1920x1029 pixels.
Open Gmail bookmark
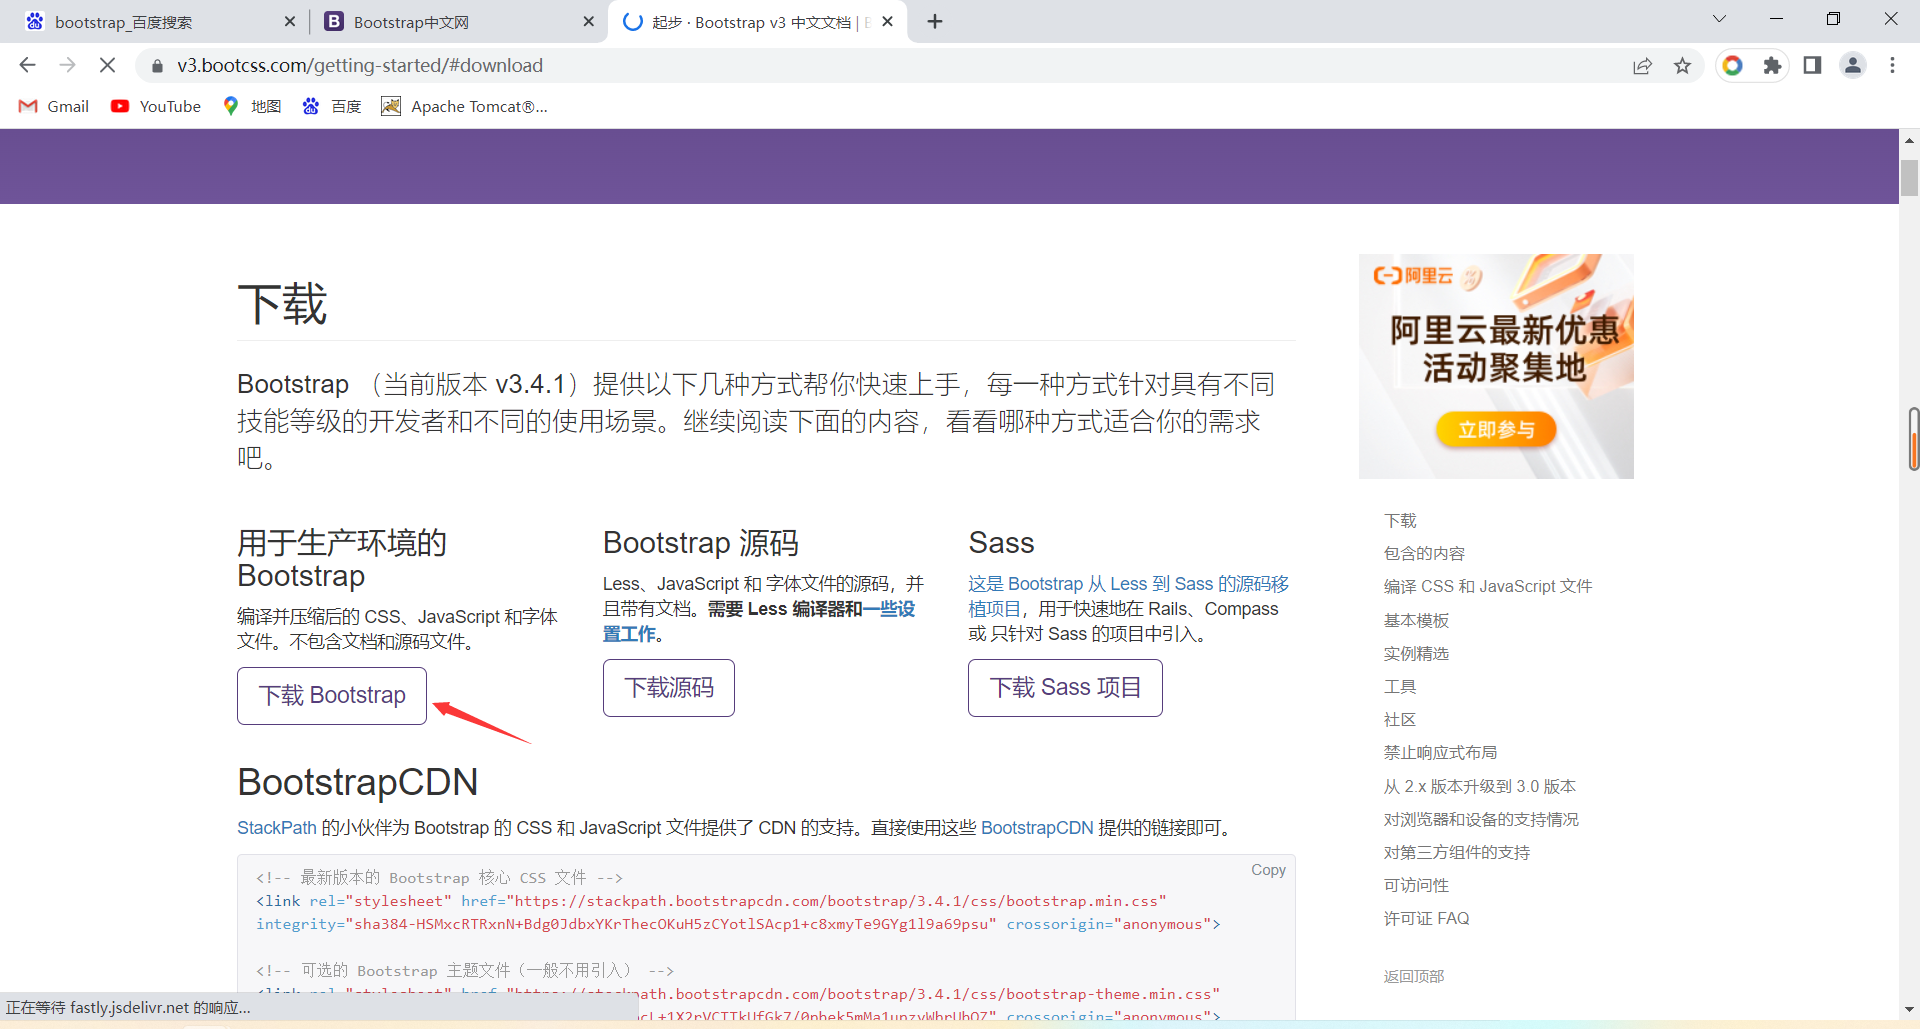pyautogui.click(x=55, y=106)
